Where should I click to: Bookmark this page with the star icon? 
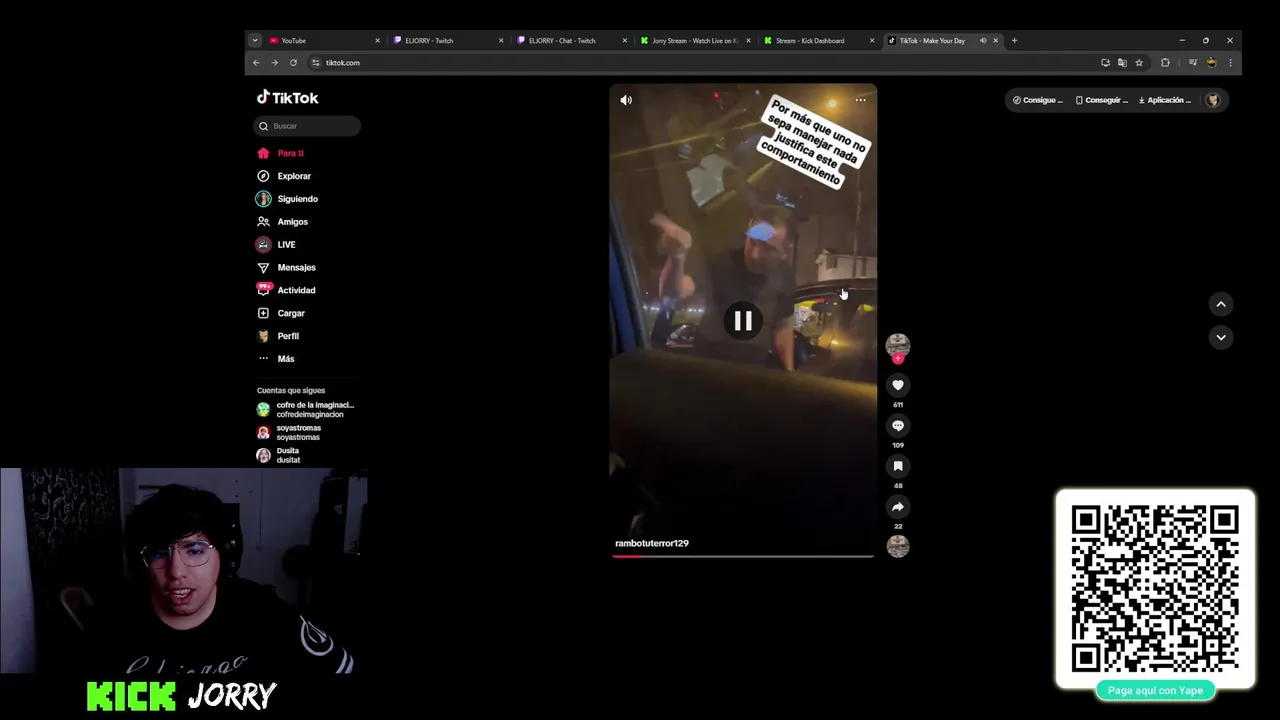pyautogui.click(x=1139, y=63)
